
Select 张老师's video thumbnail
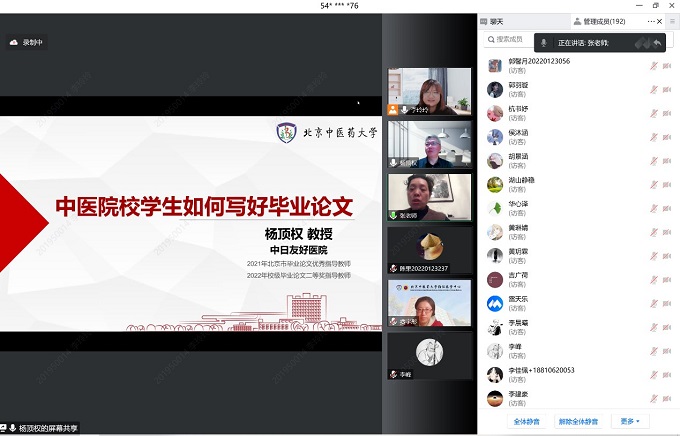(x=429, y=195)
